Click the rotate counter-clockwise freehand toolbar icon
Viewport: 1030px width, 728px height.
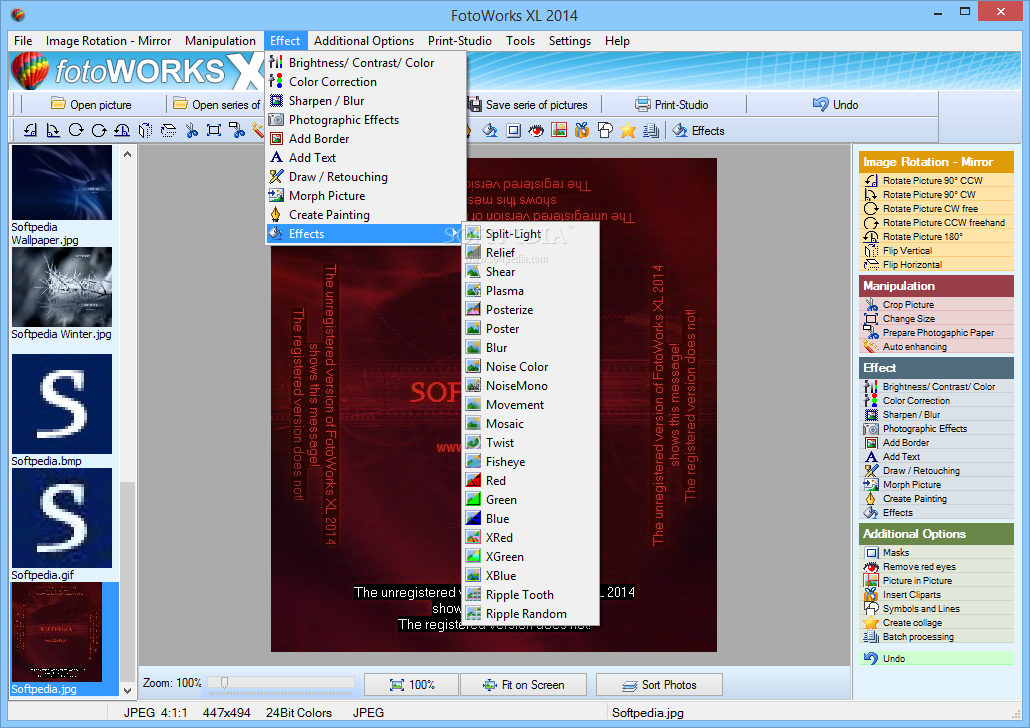coord(99,130)
